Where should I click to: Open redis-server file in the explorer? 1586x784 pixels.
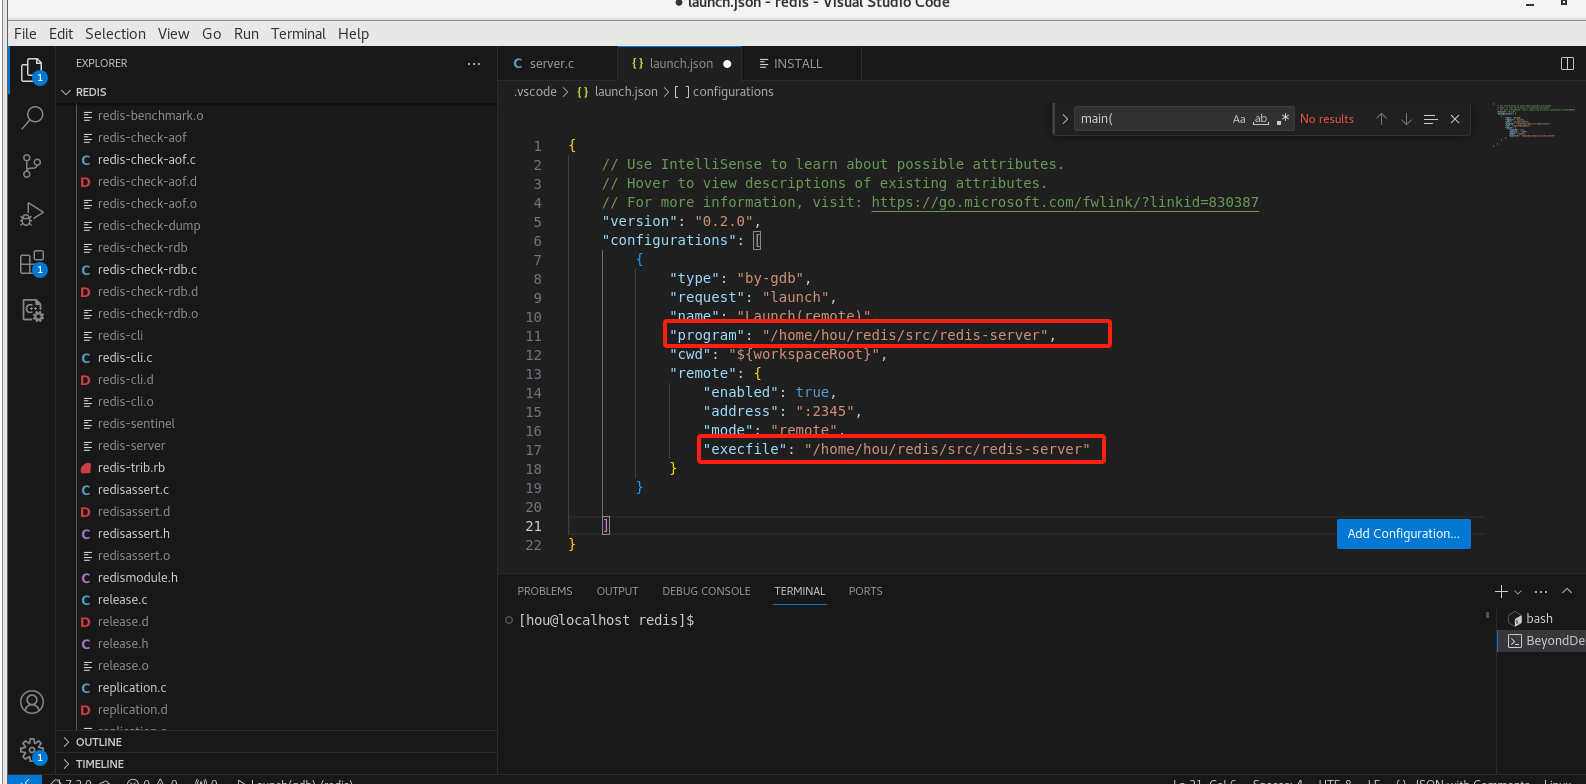tap(131, 445)
